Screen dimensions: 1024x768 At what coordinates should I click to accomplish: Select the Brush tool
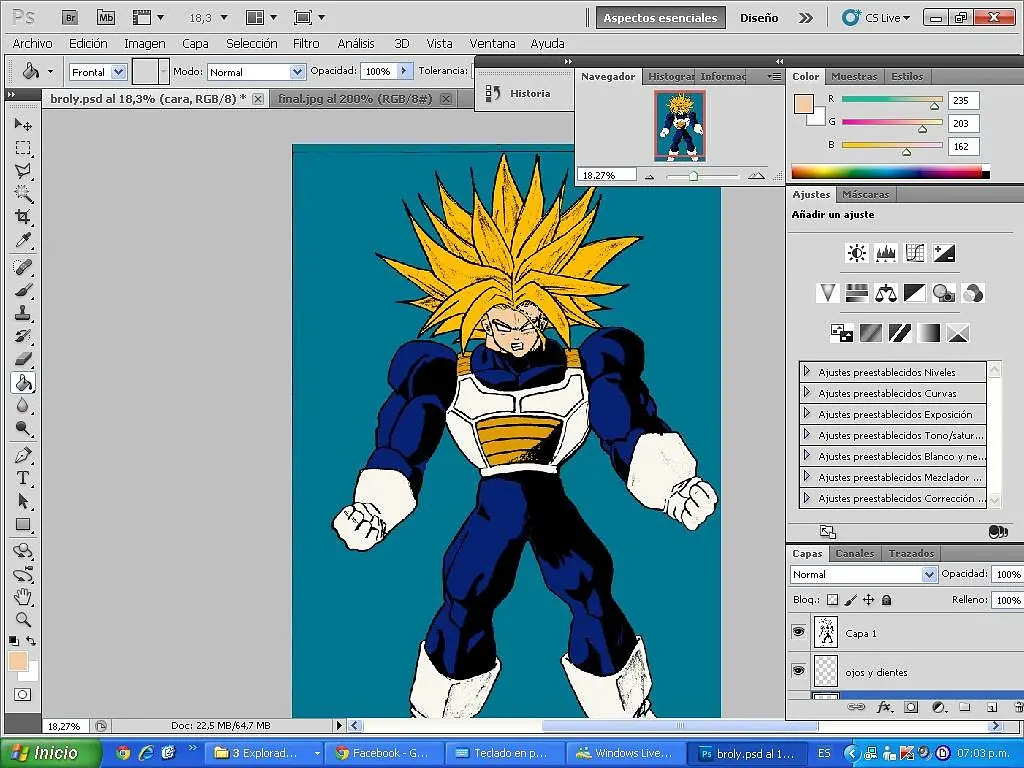23,290
